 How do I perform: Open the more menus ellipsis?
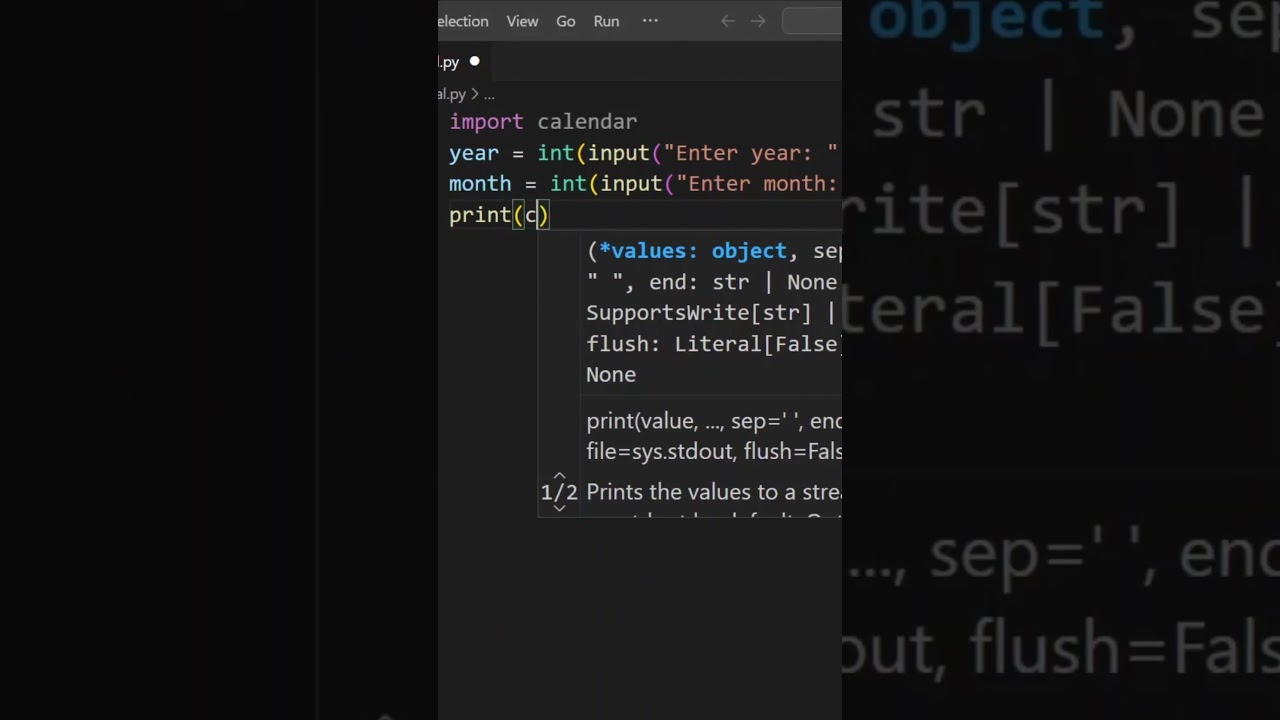click(x=650, y=21)
